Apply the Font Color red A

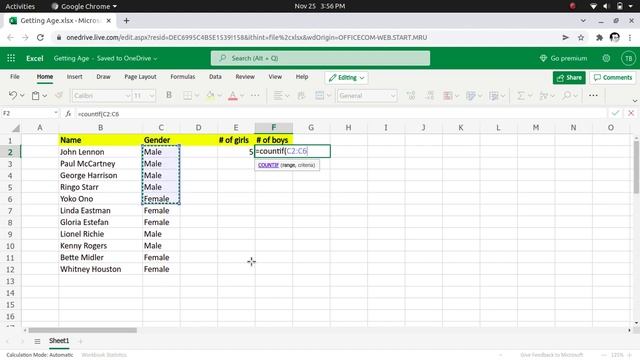point(233,96)
